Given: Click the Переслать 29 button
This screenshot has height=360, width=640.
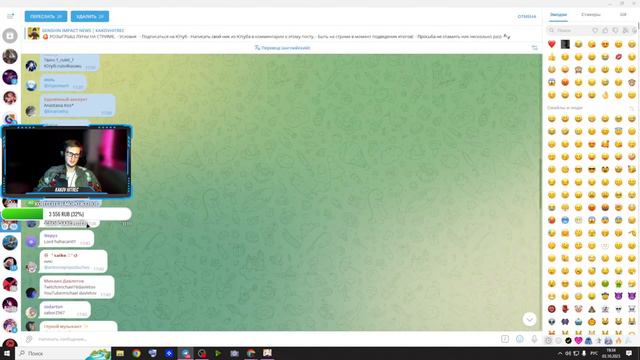Looking at the screenshot, I should coord(46,16).
